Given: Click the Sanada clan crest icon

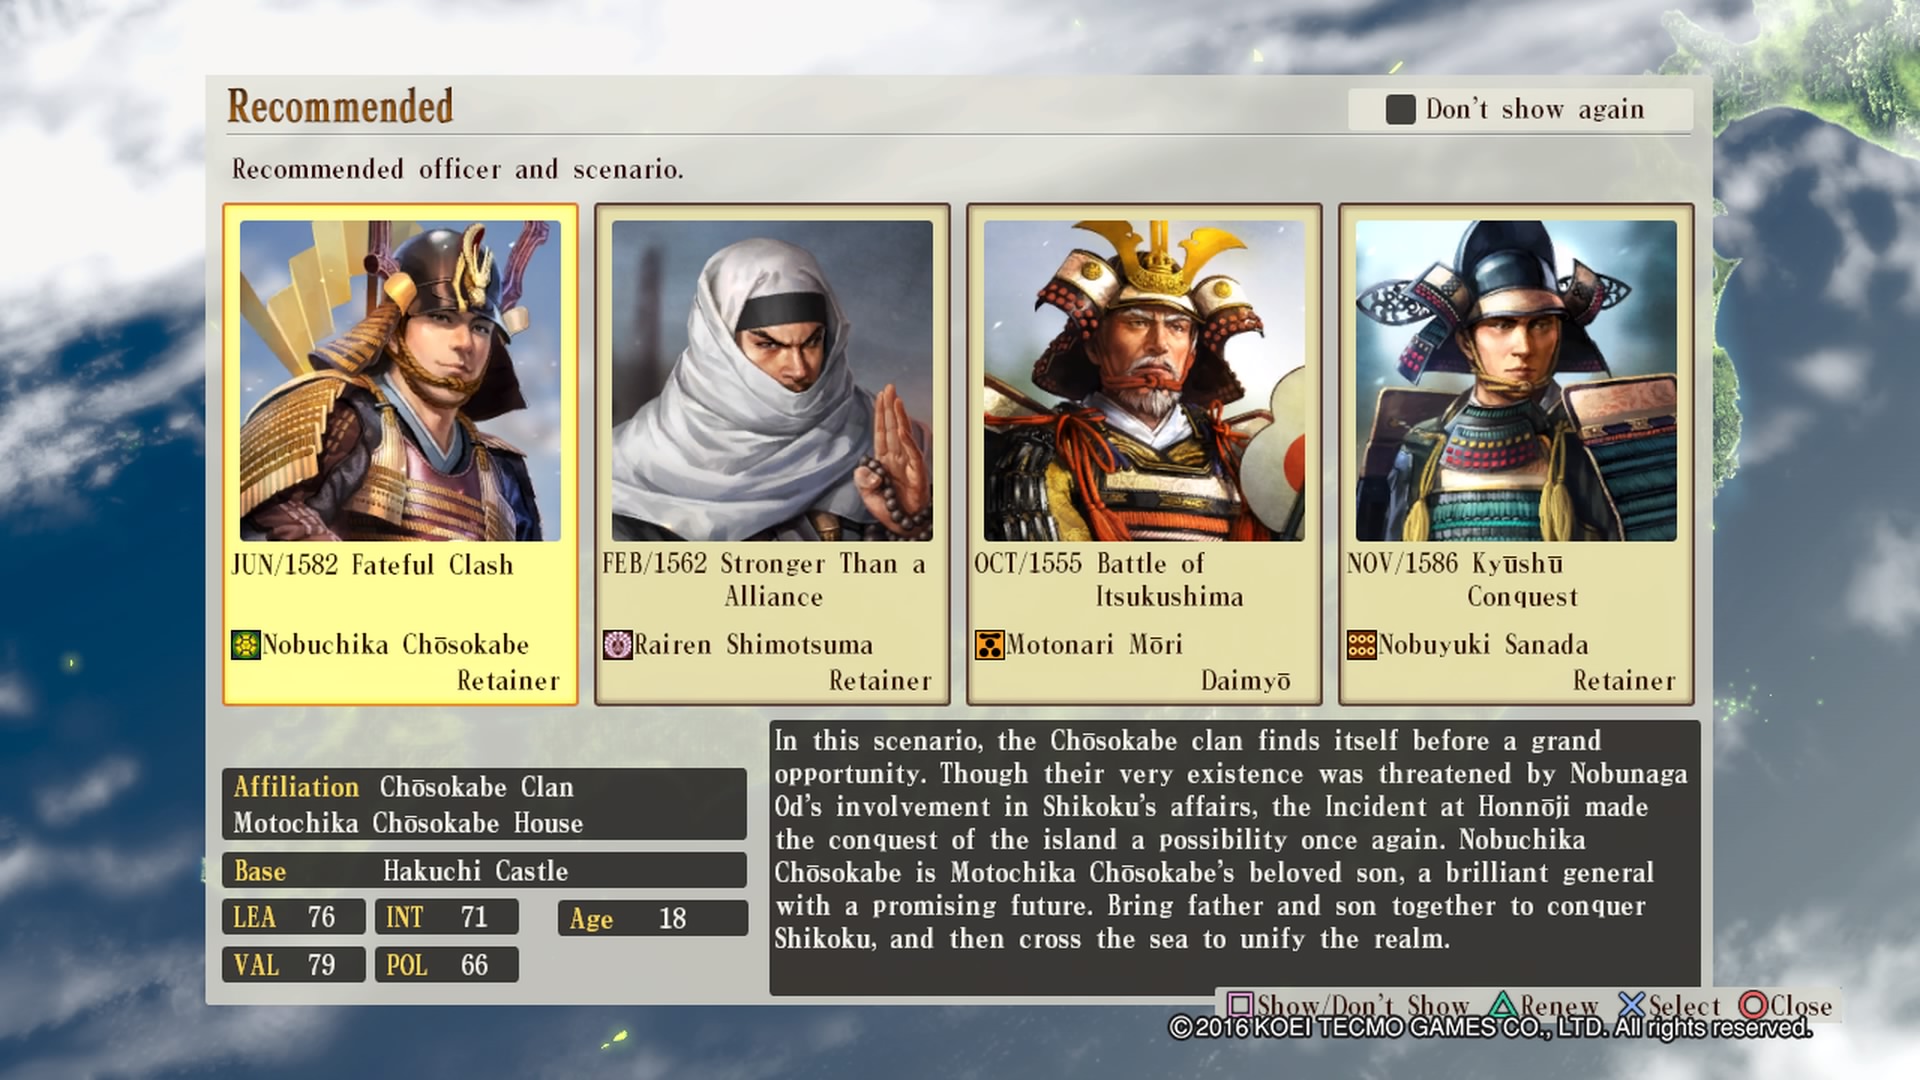Looking at the screenshot, I should 1361,645.
